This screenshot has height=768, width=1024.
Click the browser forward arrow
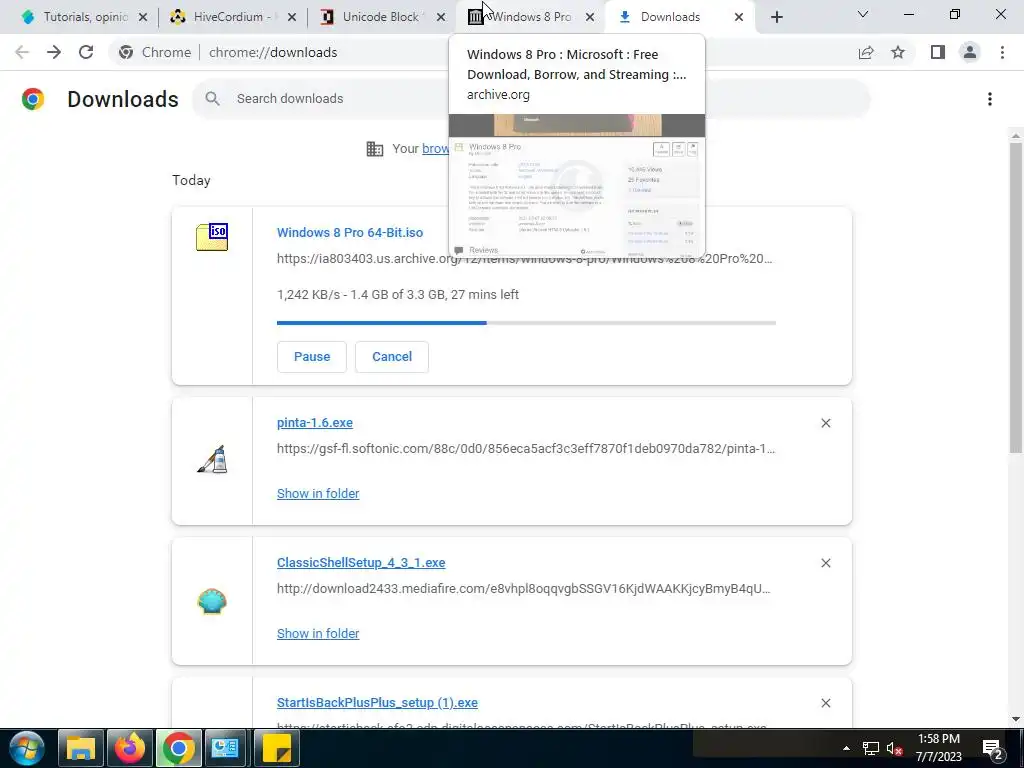coord(54,52)
